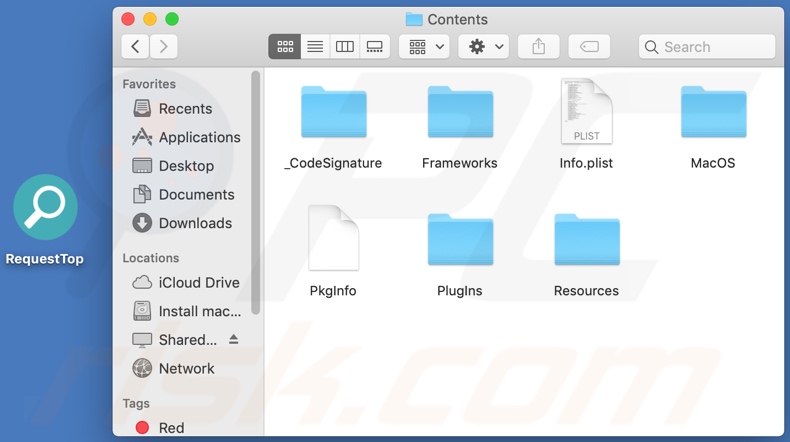Click the Recents sidebar icon
The image size is (790, 442).
(x=142, y=108)
